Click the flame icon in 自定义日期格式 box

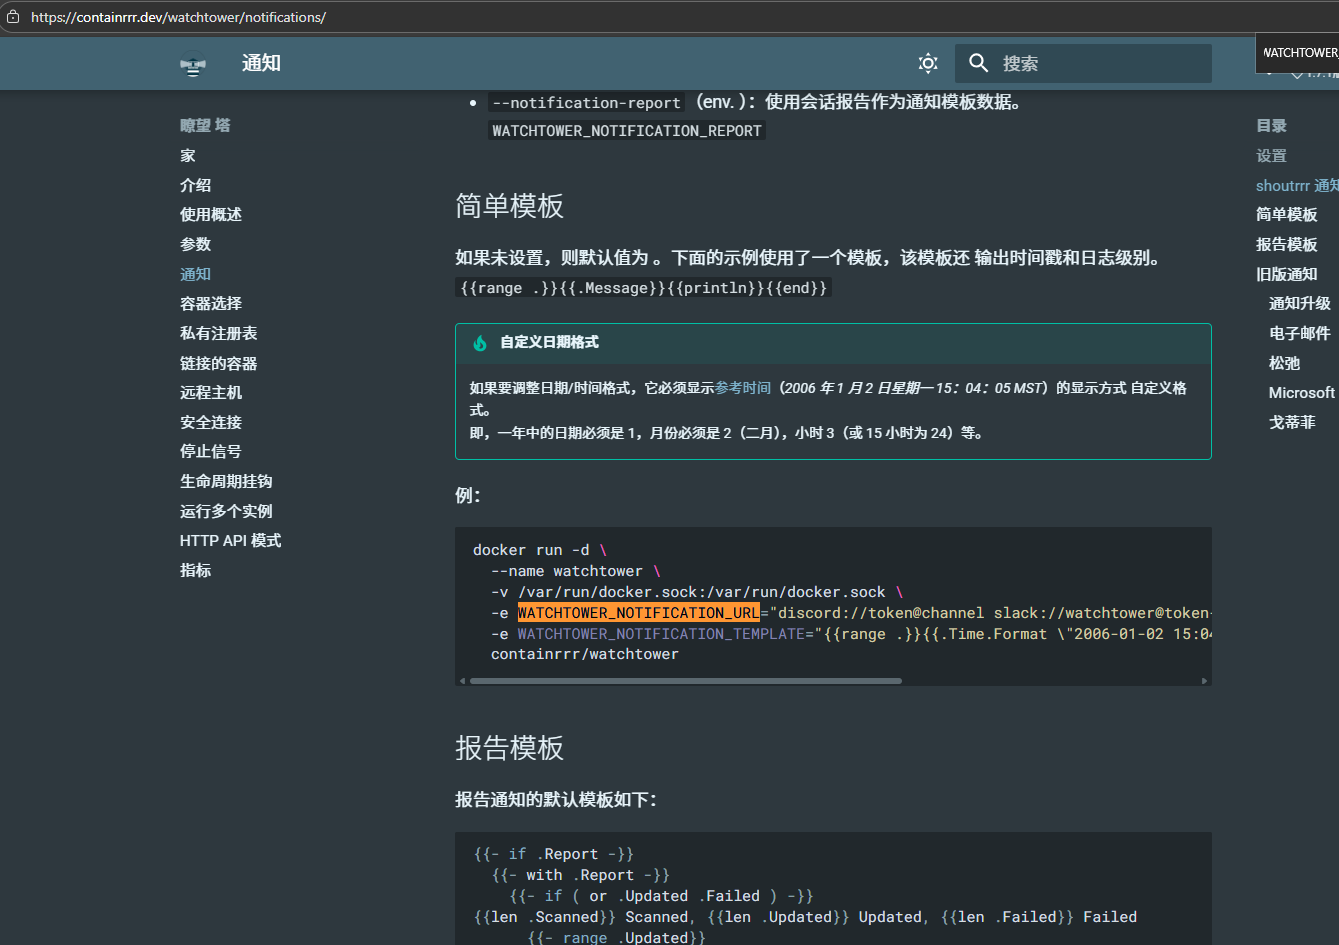pyautogui.click(x=480, y=343)
